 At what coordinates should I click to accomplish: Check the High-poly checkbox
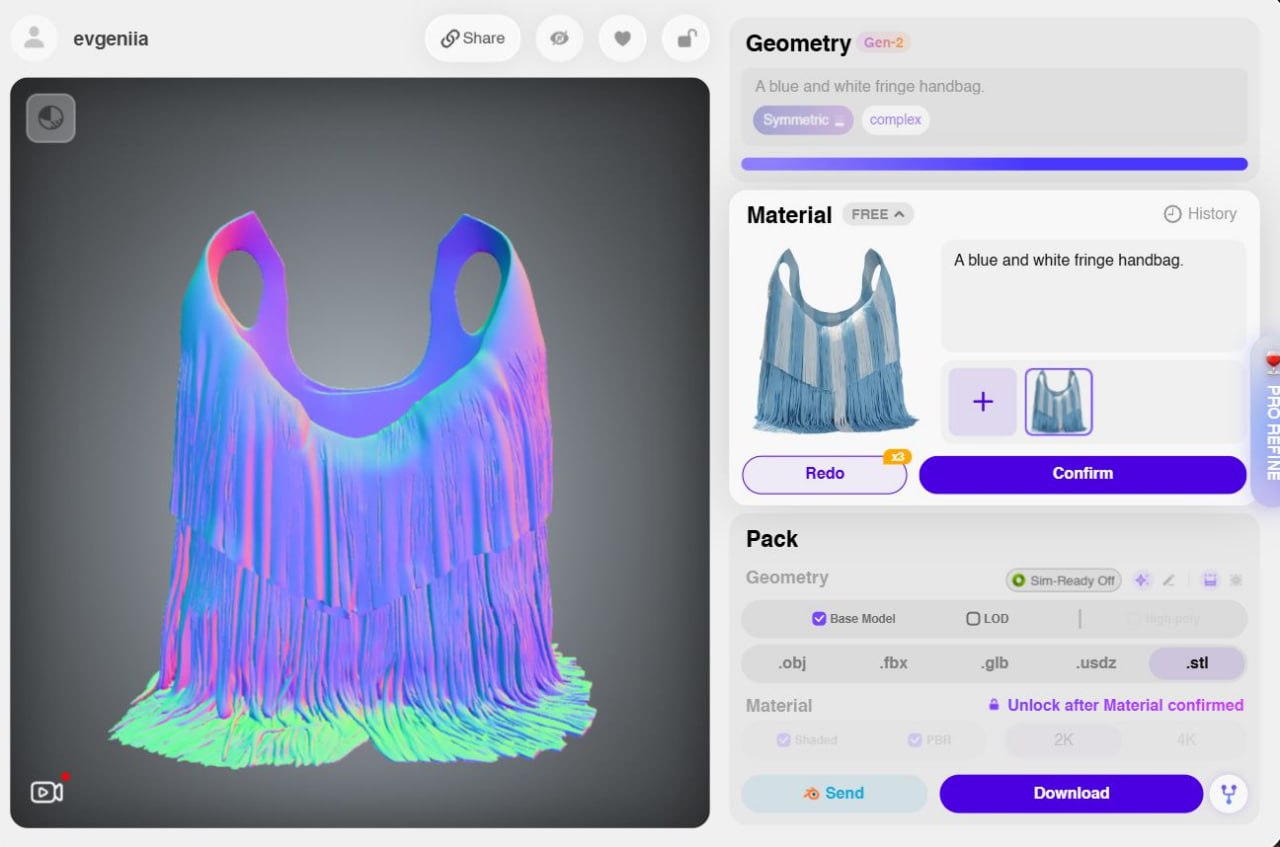point(1133,619)
